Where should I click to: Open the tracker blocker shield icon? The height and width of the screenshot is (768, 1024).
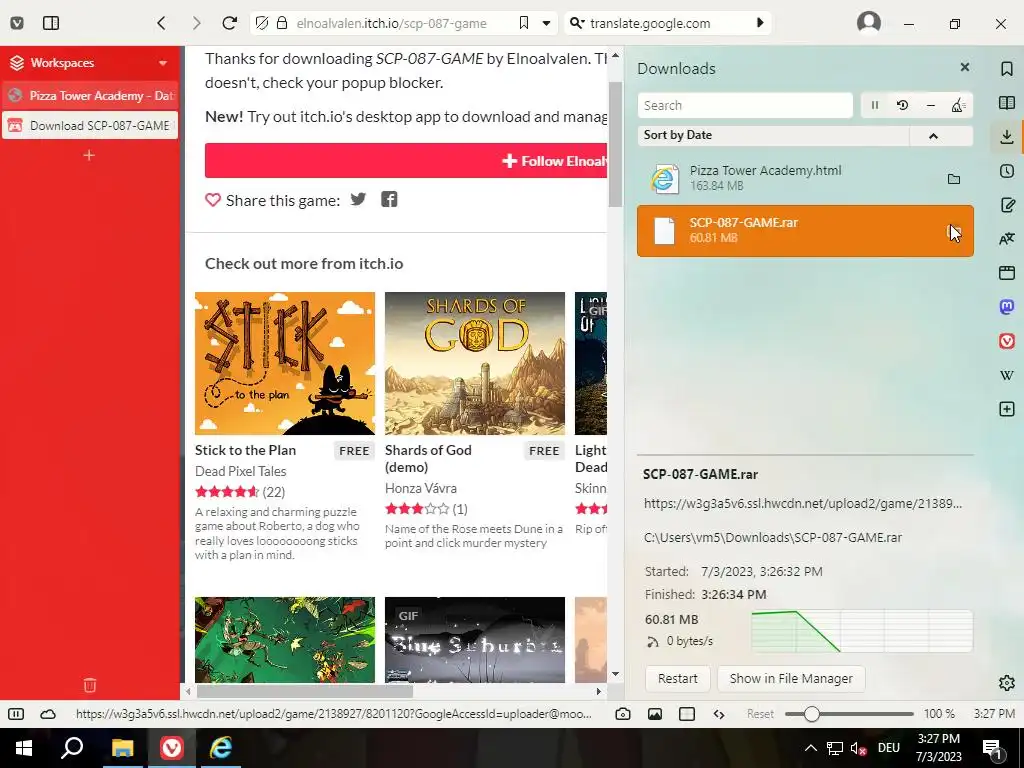[262, 24]
